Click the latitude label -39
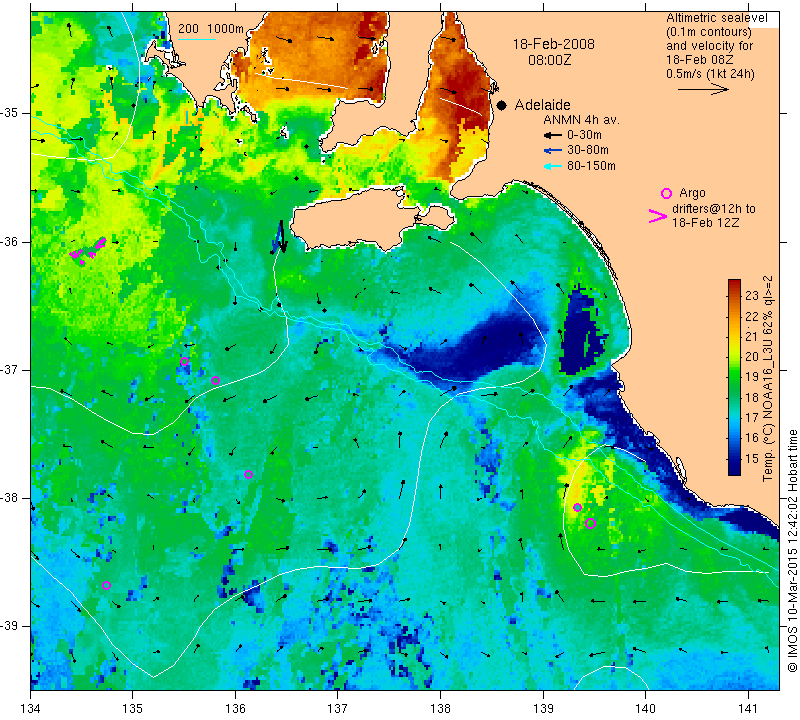The height and width of the screenshot is (720, 800). tap(10, 626)
